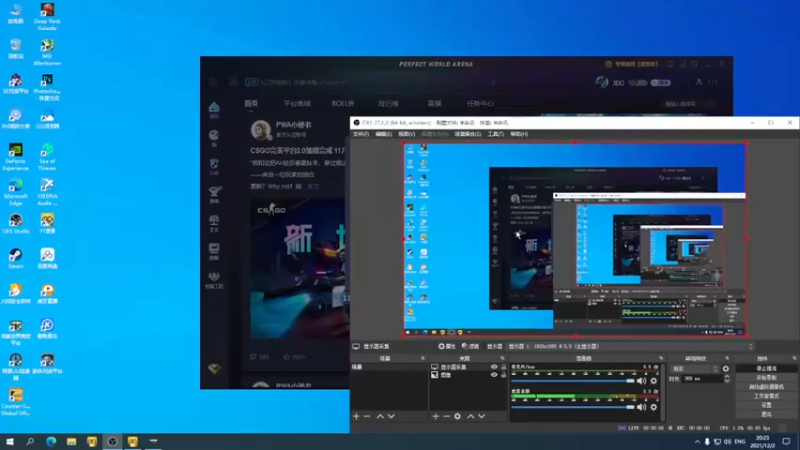Open the 场景集合(S) menu in OBS
Viewport: 800px width, 450px height.
[467, 134]
